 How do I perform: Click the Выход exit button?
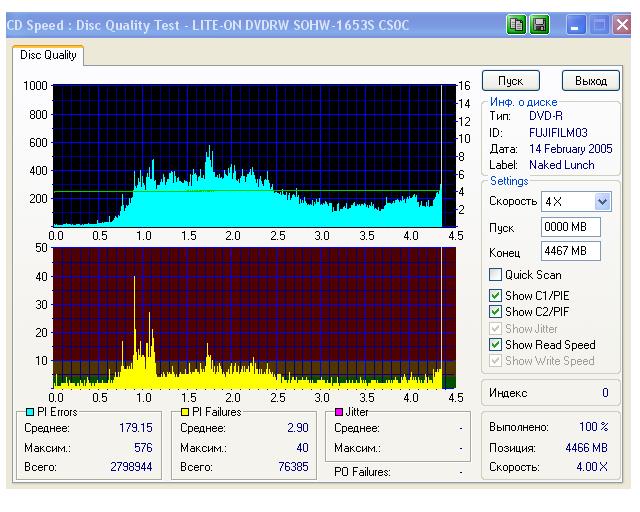[x=591, y=80]
